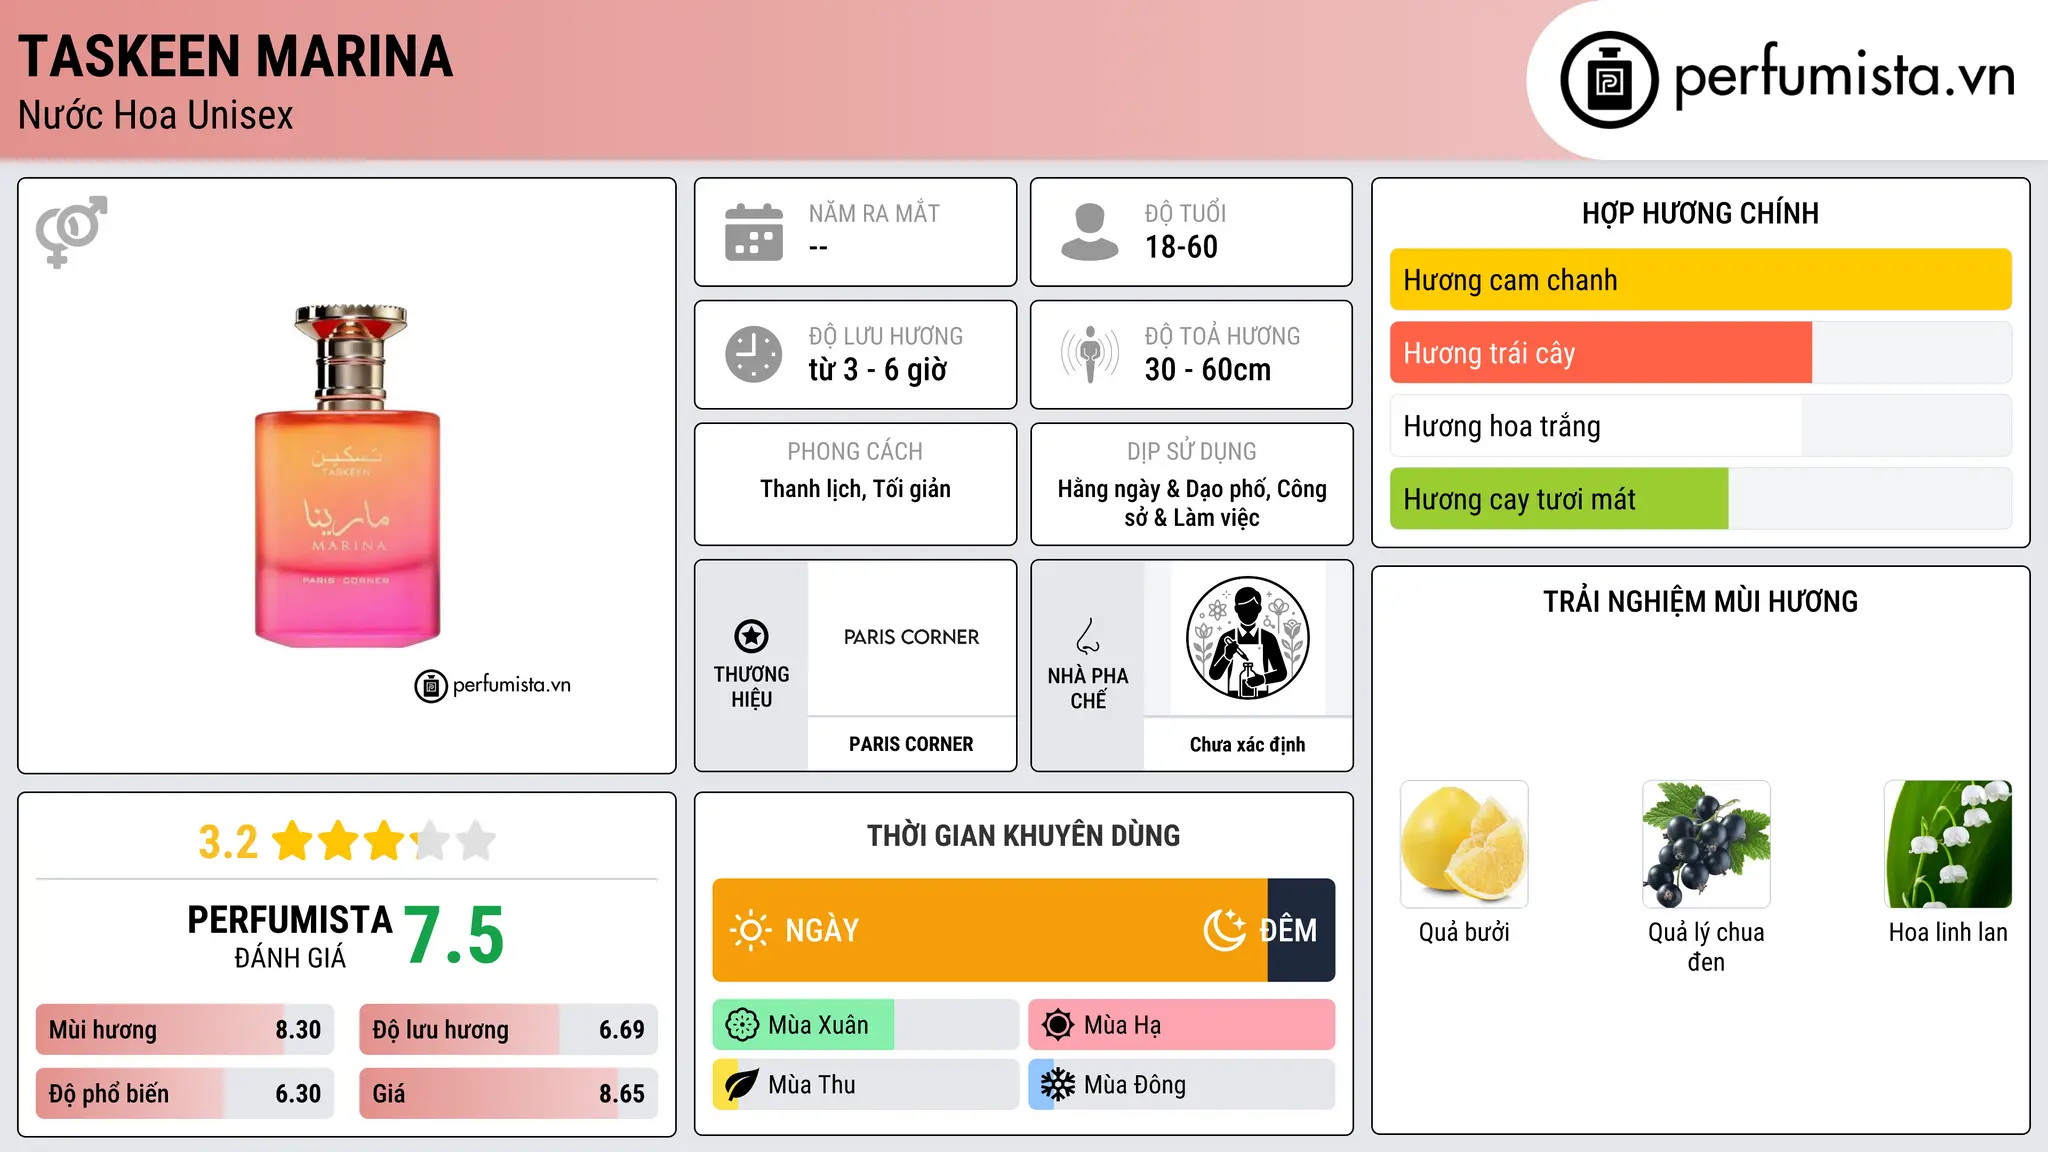Click the moon icon beside ĐÊM
2048x1152 pixels.
pos(1225,930)
